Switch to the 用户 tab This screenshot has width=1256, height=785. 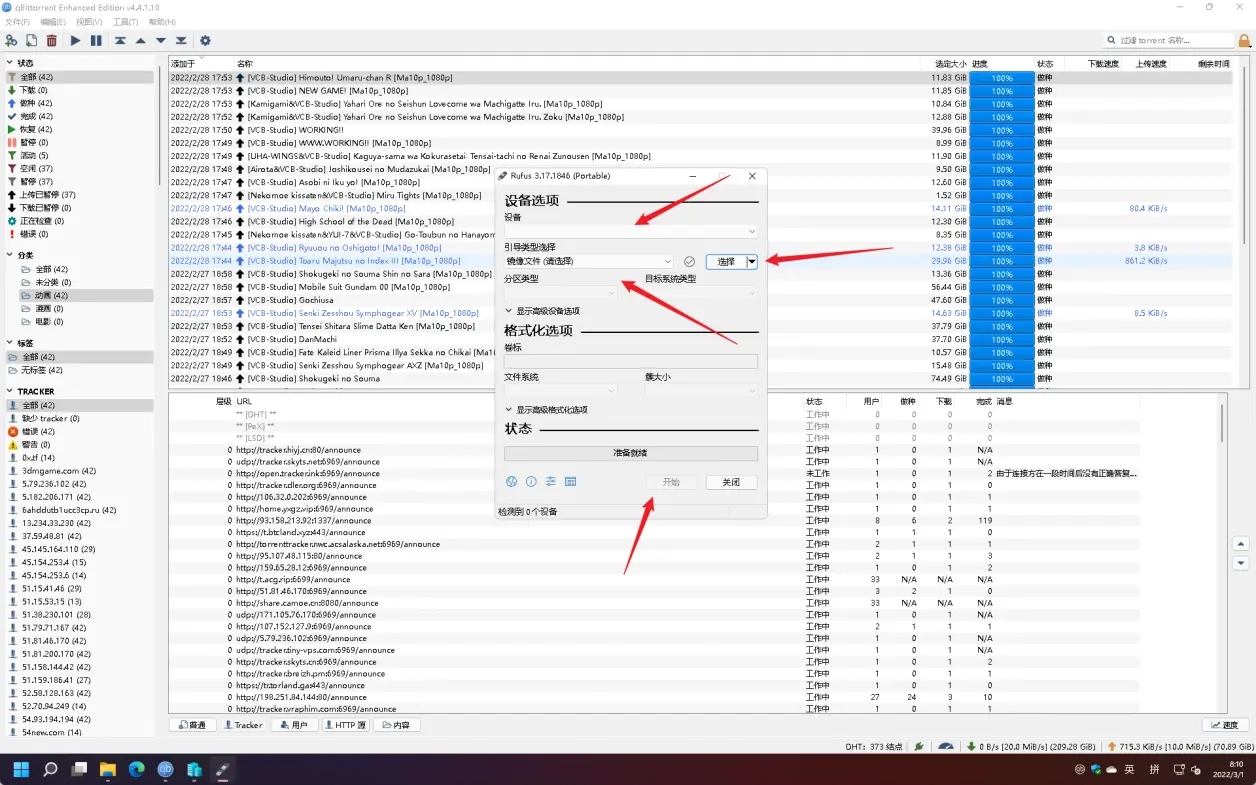point(294,725)
